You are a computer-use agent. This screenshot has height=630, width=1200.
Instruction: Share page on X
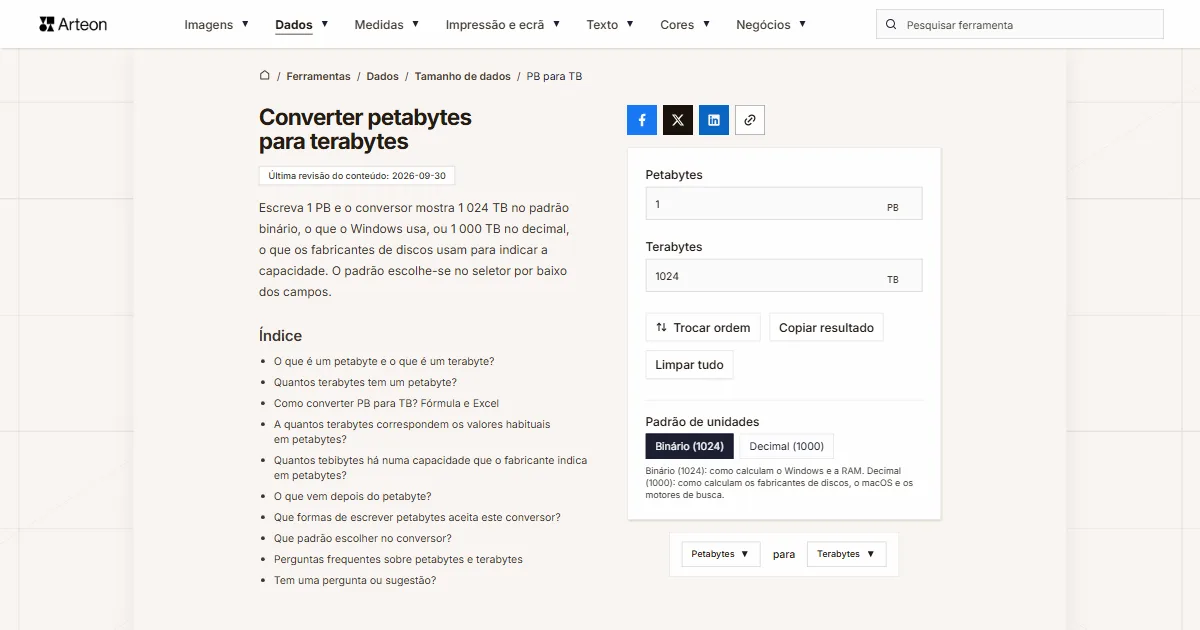(678, 120)
